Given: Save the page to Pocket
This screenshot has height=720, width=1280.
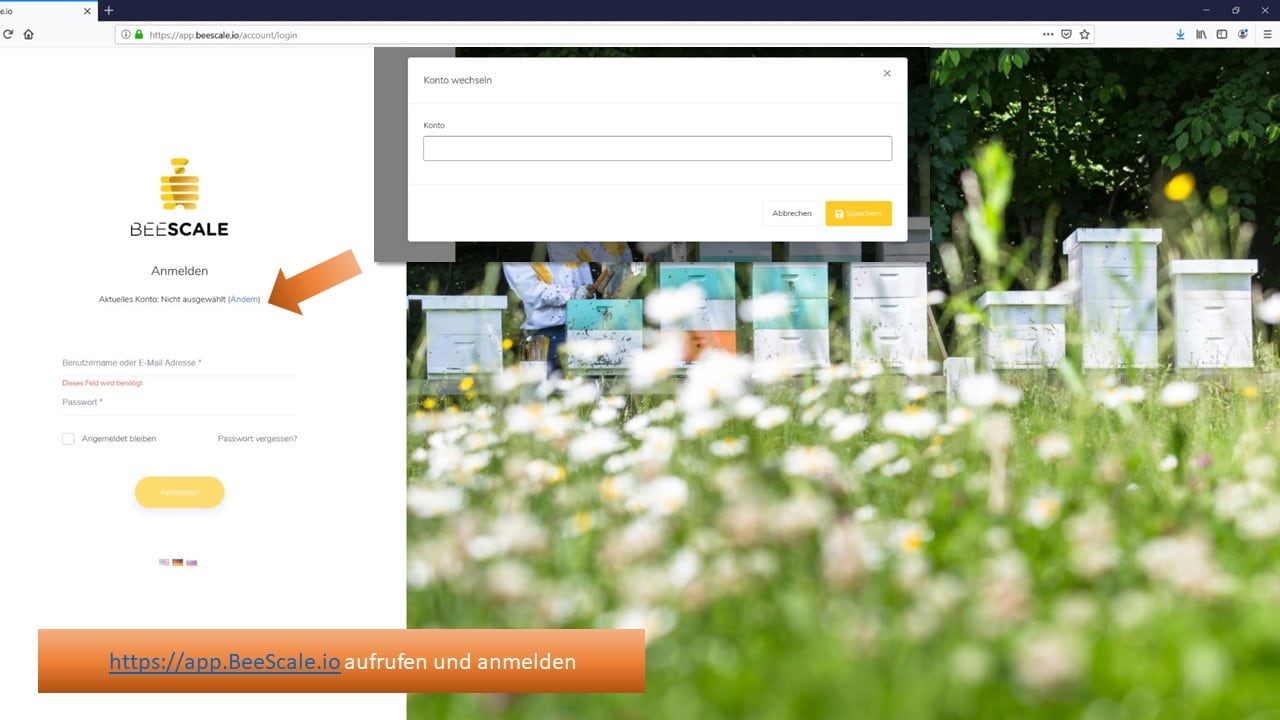Looking at the screenshot, I should point(1066,34).
